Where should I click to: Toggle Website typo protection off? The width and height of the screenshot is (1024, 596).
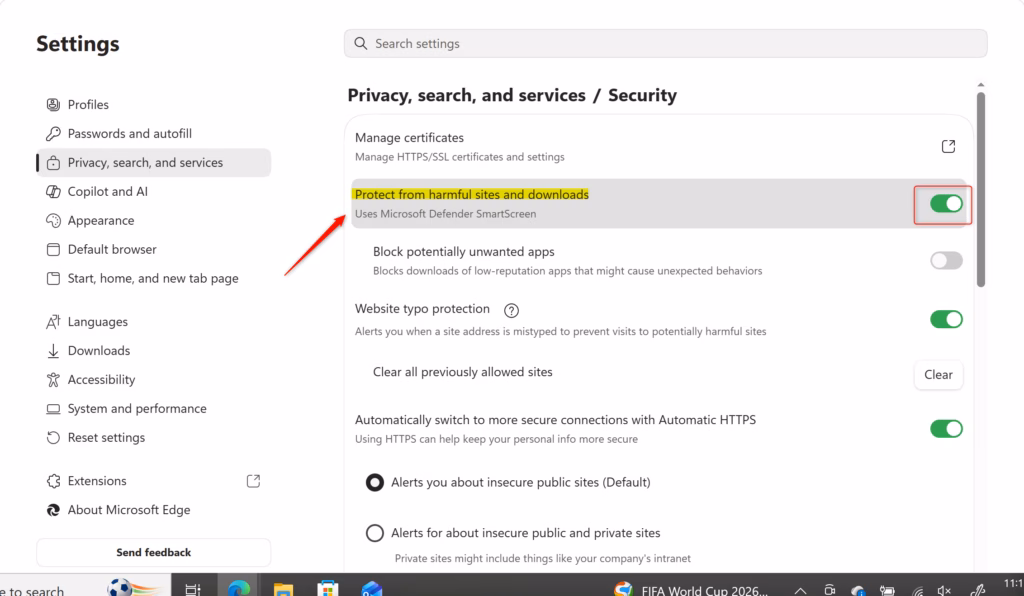click(x=946, y=319)
